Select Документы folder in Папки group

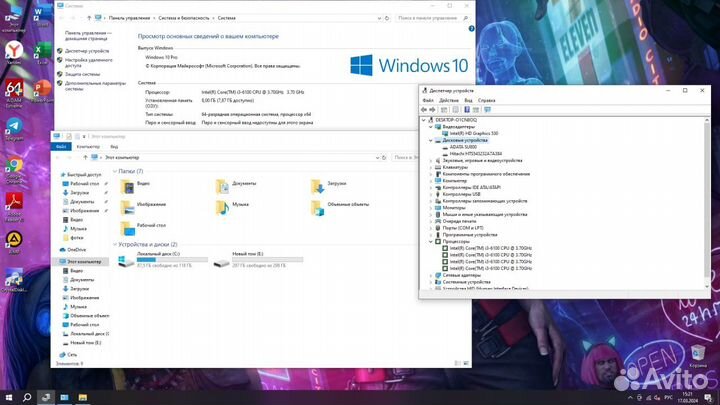[x=236, y=186]
